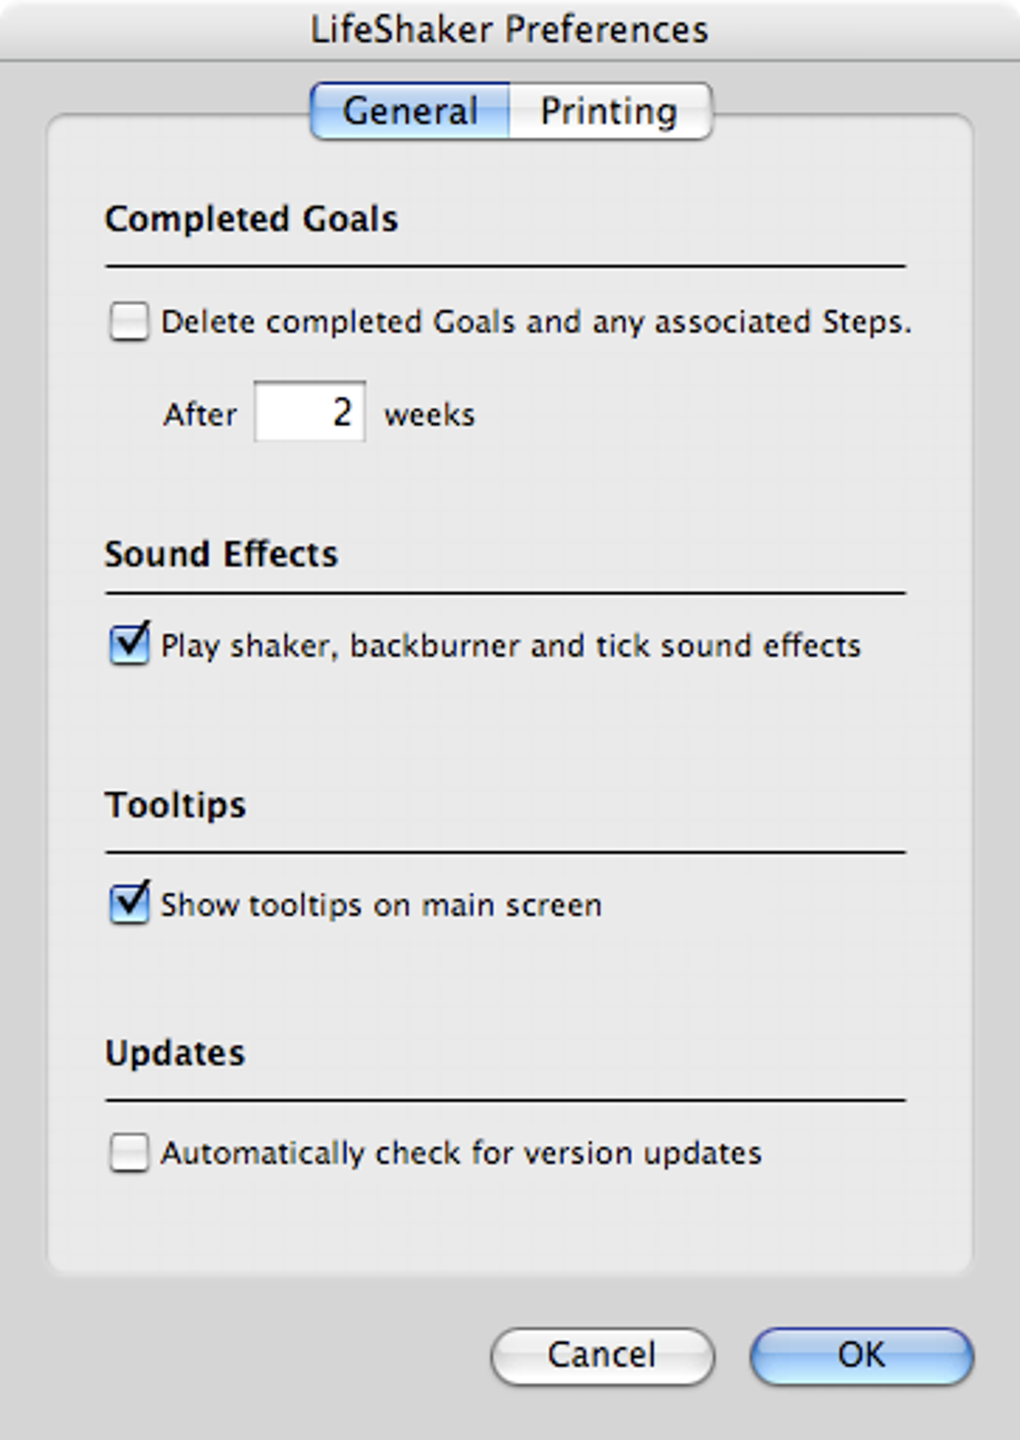Viewport: 1020px width, 1440px height.
Task: Click the "Show tooltips on main screen" label text
Action: tap(381, 905)
